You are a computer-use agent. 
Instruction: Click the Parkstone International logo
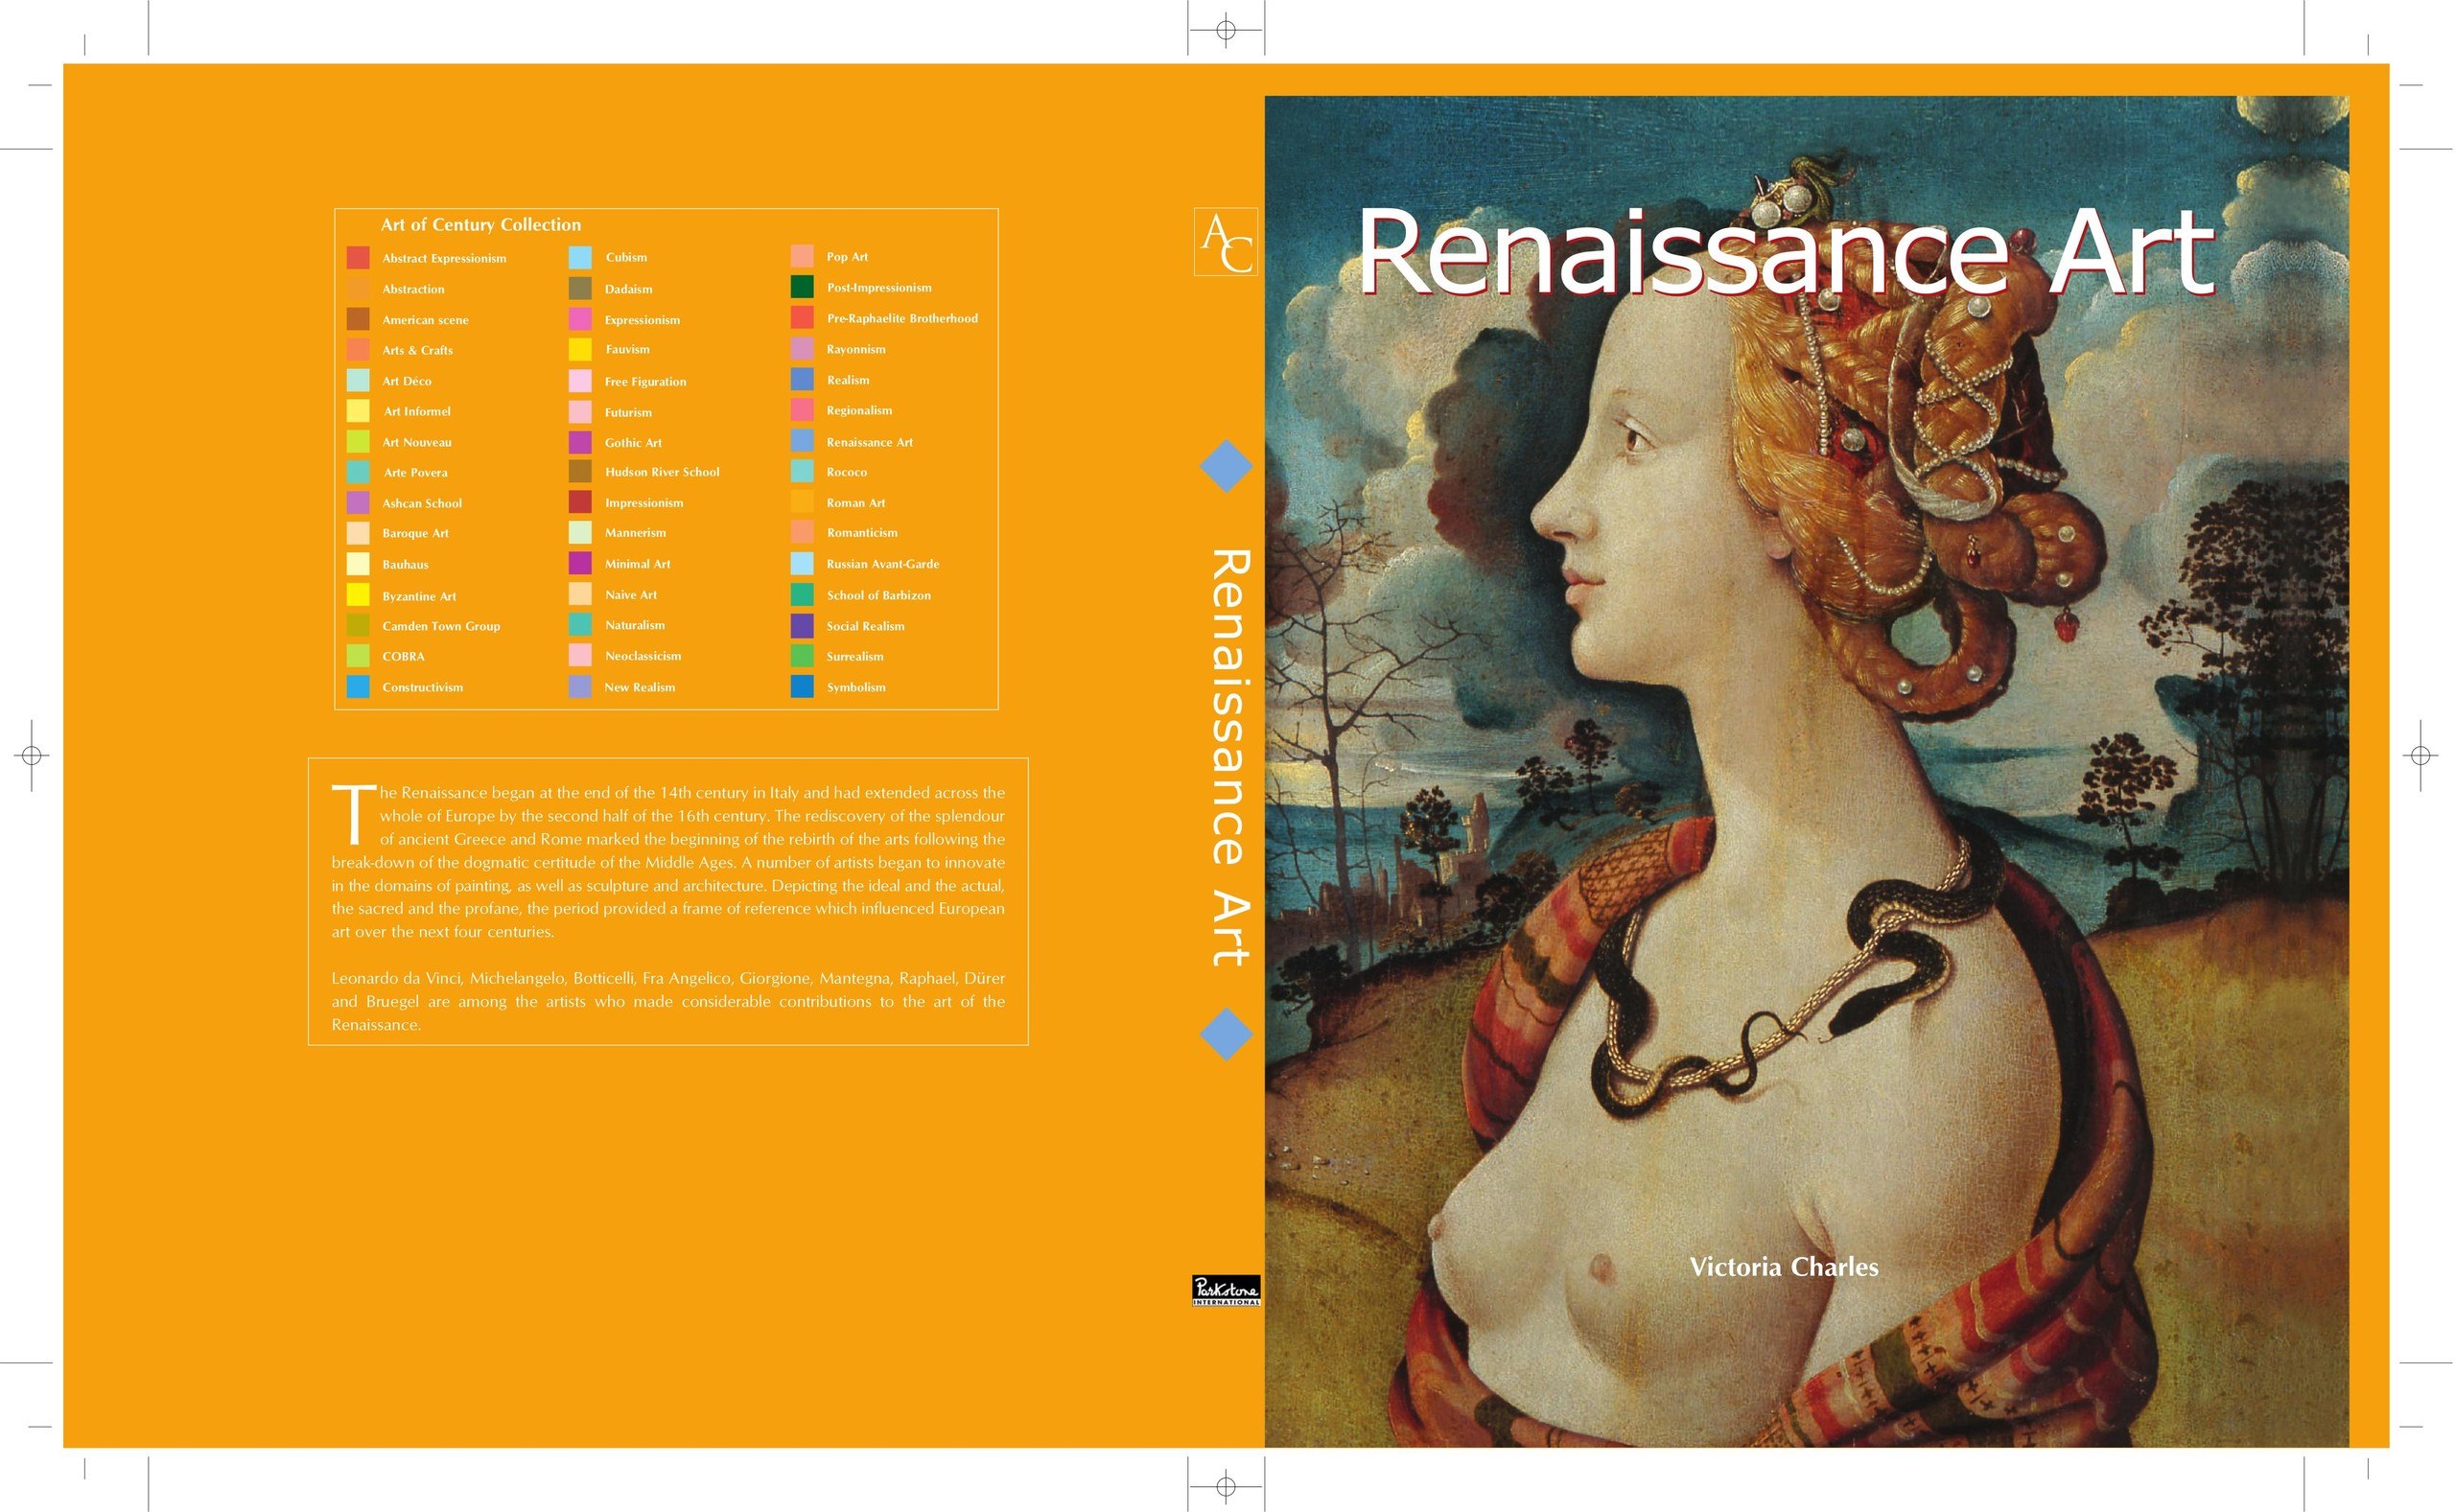pyautogui.click(x=1226, y=1290)
